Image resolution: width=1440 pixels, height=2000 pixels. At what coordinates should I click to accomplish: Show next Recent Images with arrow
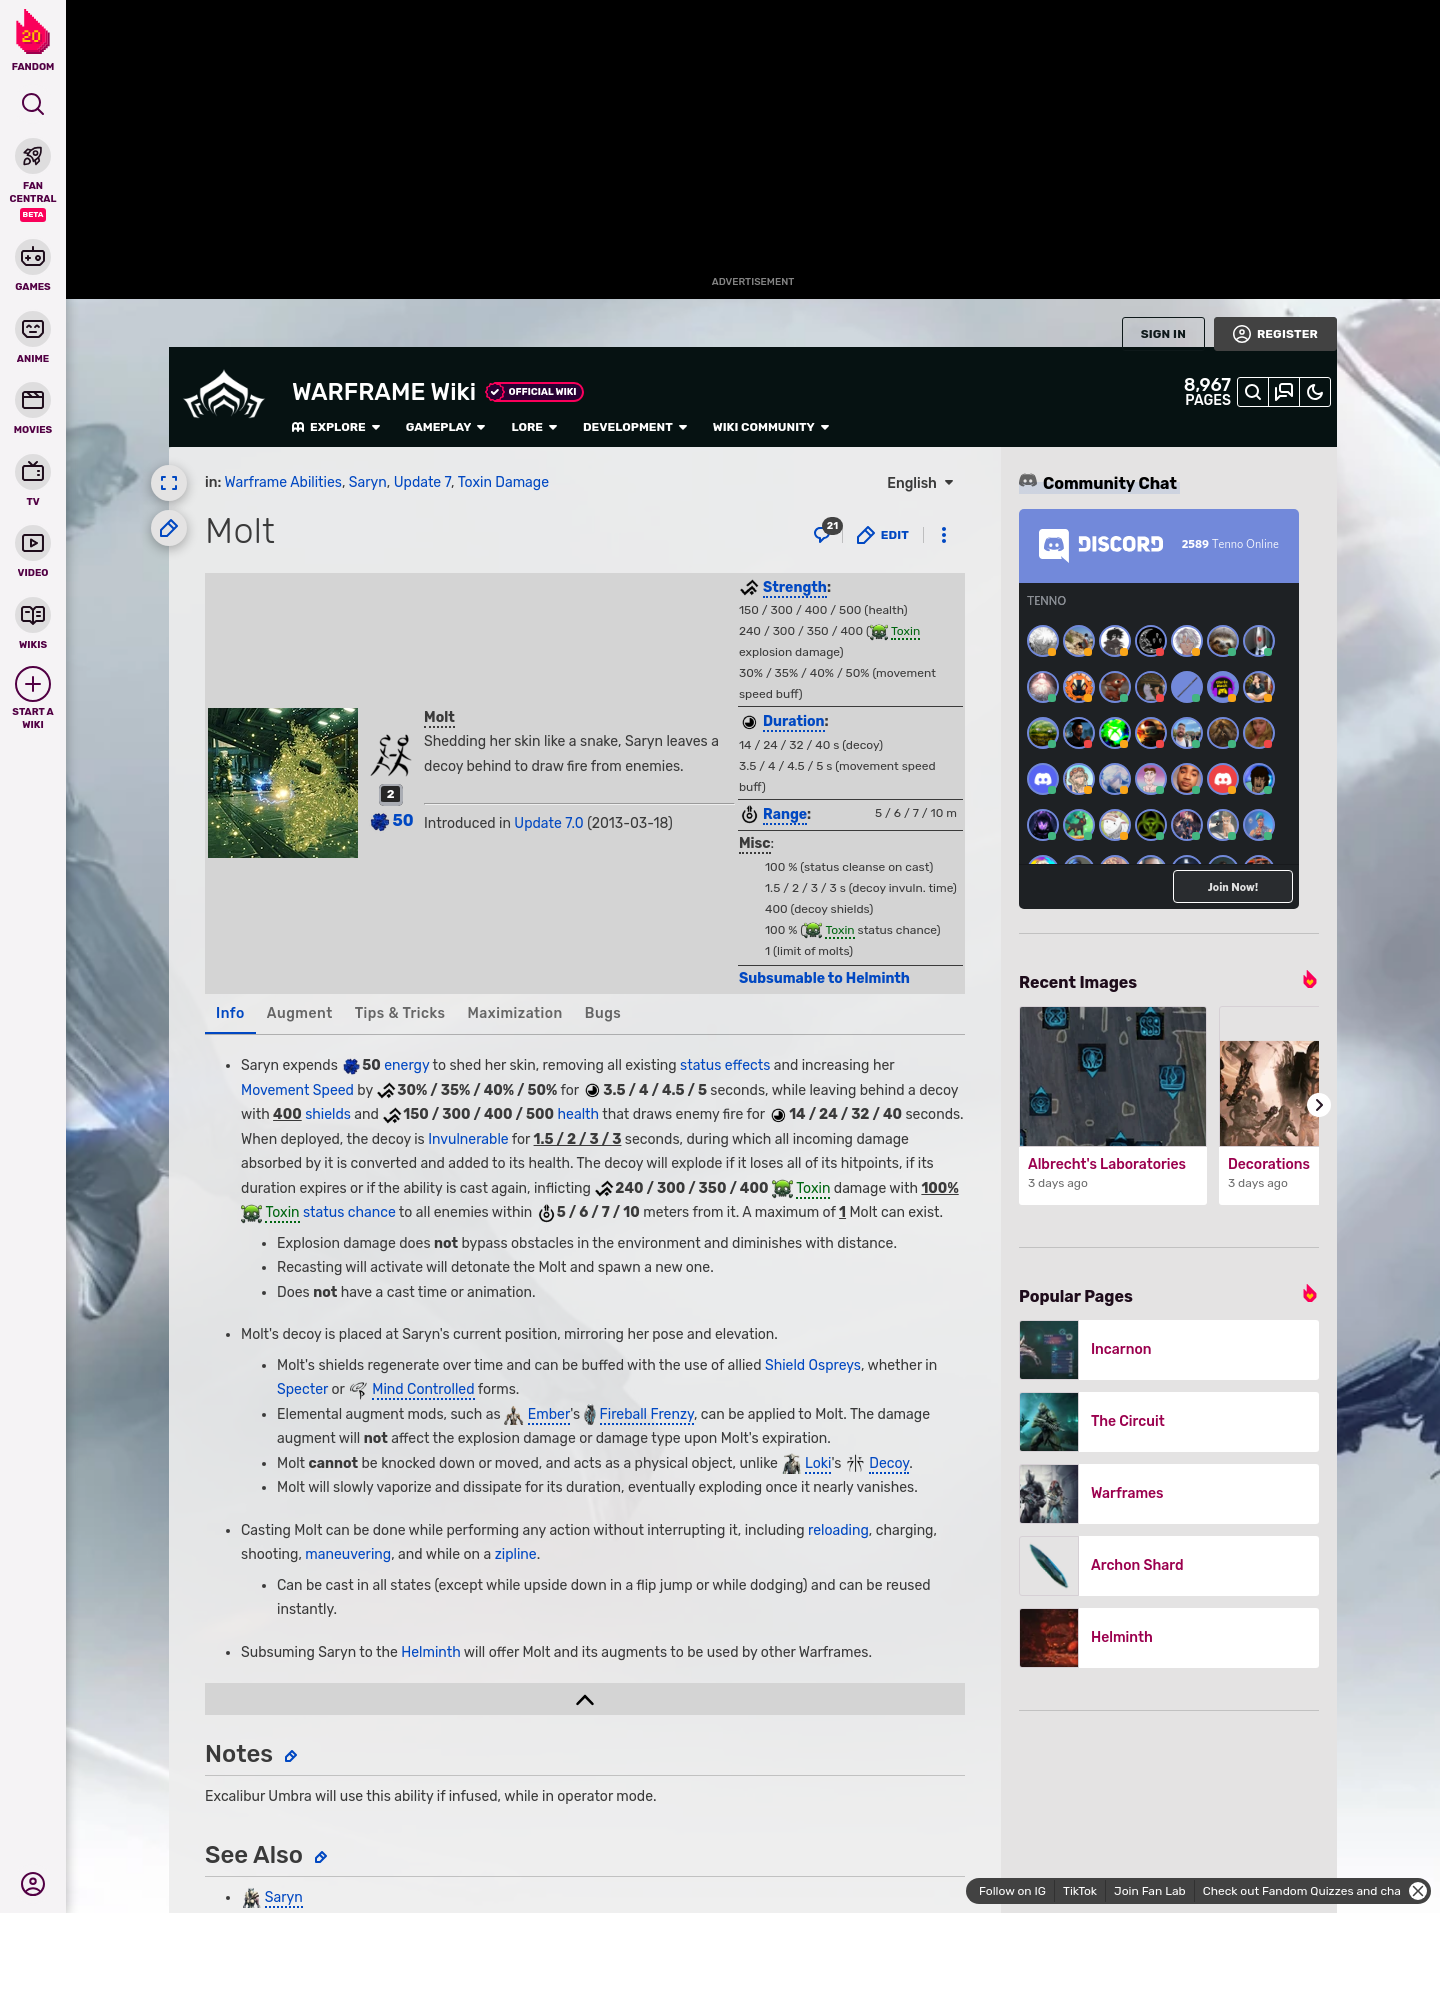pos(1319,1105)
